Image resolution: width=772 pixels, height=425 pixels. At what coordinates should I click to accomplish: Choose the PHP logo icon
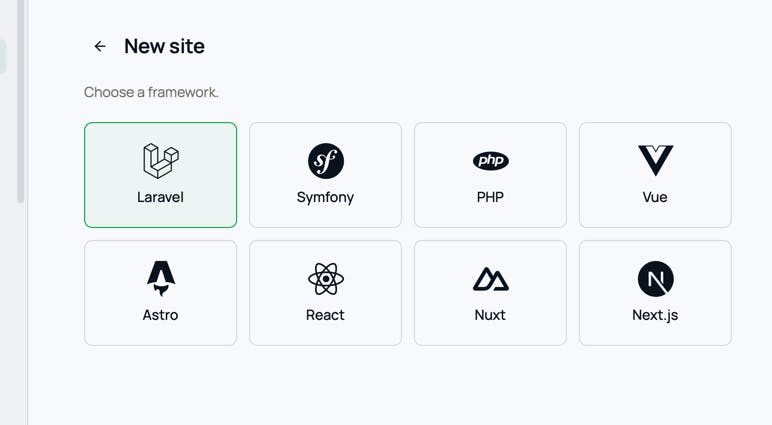pos(490,161)
